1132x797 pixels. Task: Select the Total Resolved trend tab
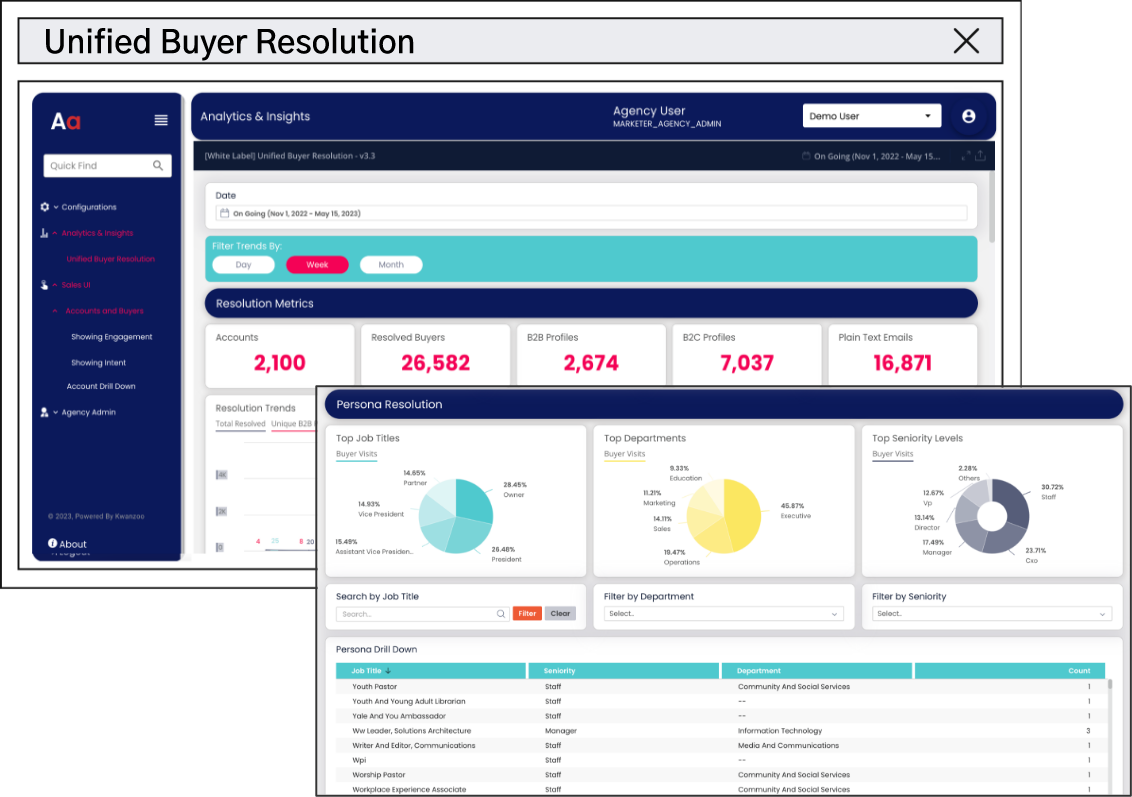[240, 424]
